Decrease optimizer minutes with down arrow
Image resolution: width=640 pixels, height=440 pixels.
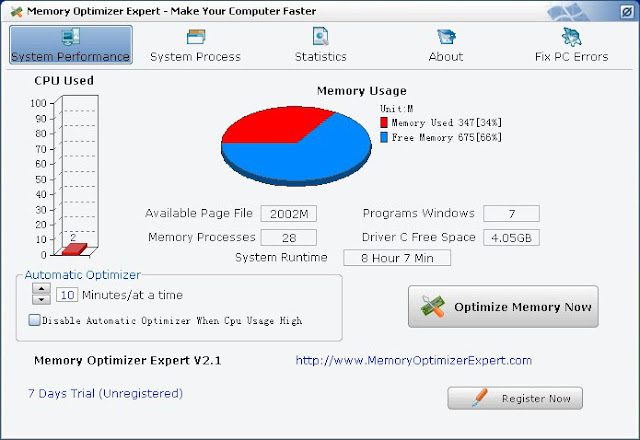point(41,300)
